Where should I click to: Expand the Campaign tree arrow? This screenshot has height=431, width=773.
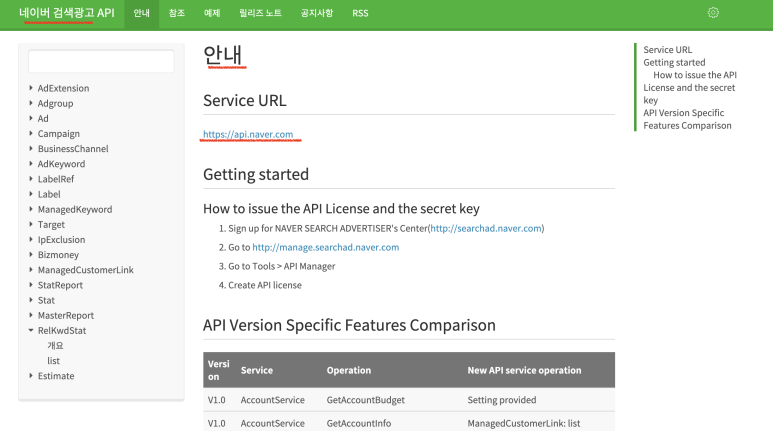tap(31, 133)
